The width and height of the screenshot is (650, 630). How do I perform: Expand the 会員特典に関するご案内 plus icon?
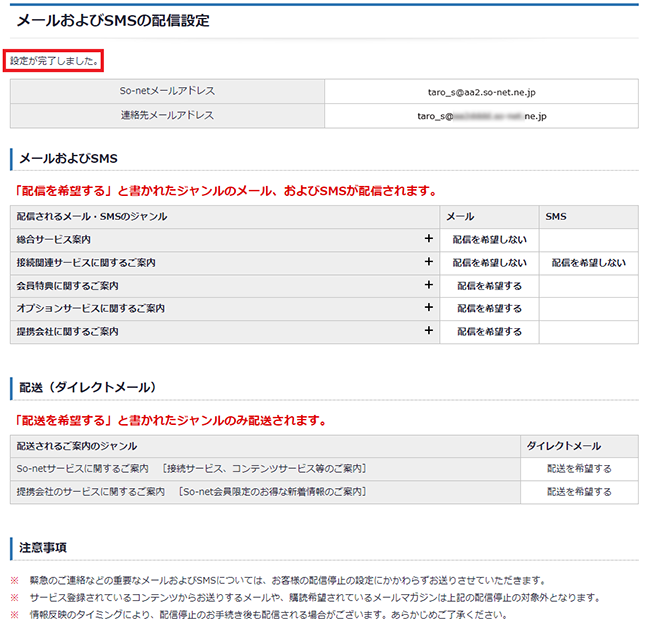tap(428, 286)
